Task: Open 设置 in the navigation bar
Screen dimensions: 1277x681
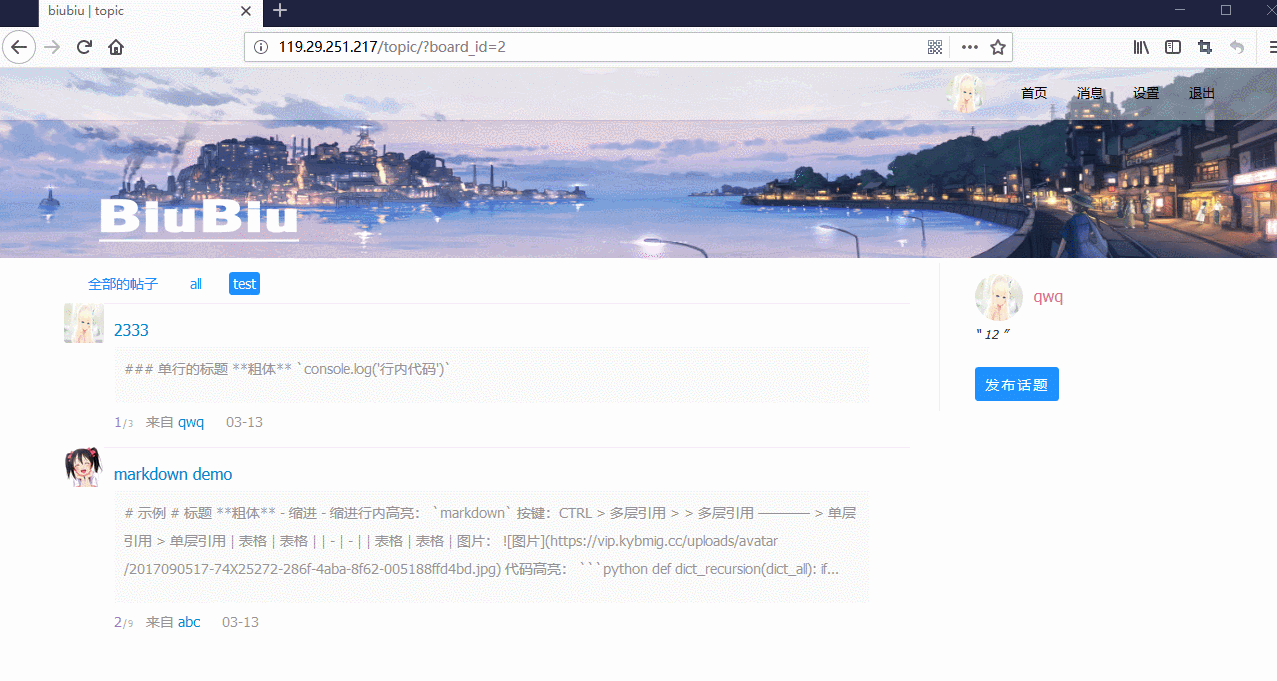Action: (1146, 93)
